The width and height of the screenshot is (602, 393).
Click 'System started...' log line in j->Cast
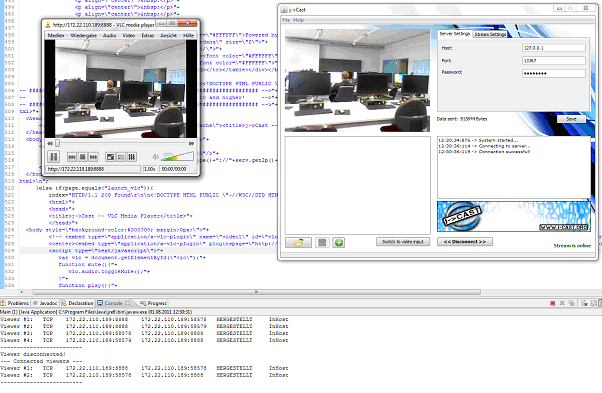click(x=478, y=140)
